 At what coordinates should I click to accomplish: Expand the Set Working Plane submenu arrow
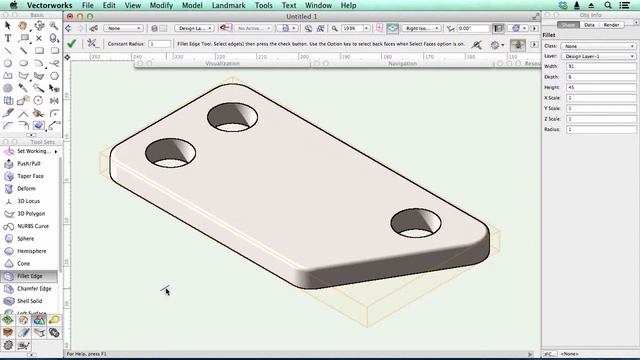(56, 151)
